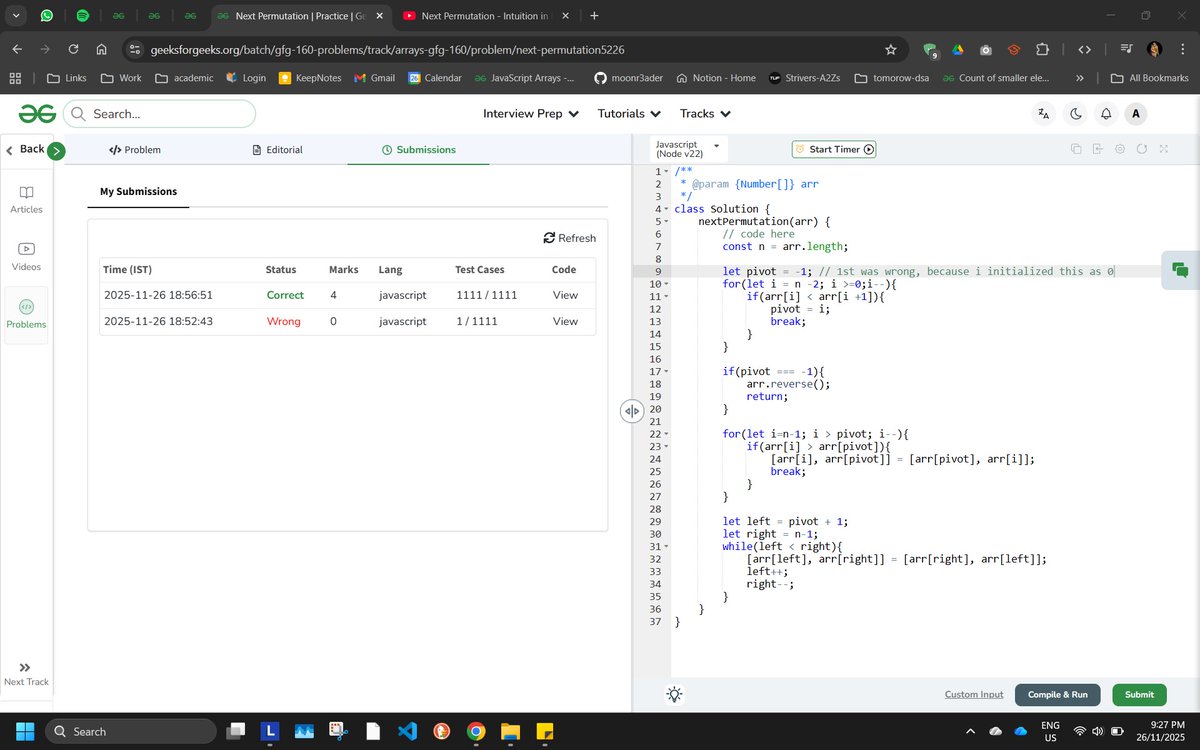The height and width of the screenshot is (750, 1200).
Task: Click into the GfG search box
Action: point(160,114)
